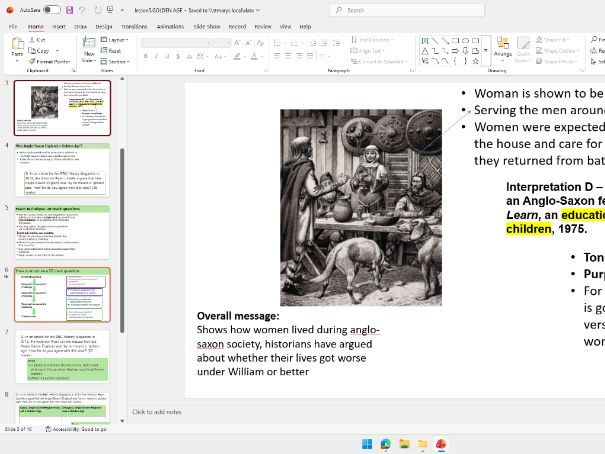Screen dimensions: 605x454
Task: Expand the file save location dropdown in title
Action: pos(258,10)
